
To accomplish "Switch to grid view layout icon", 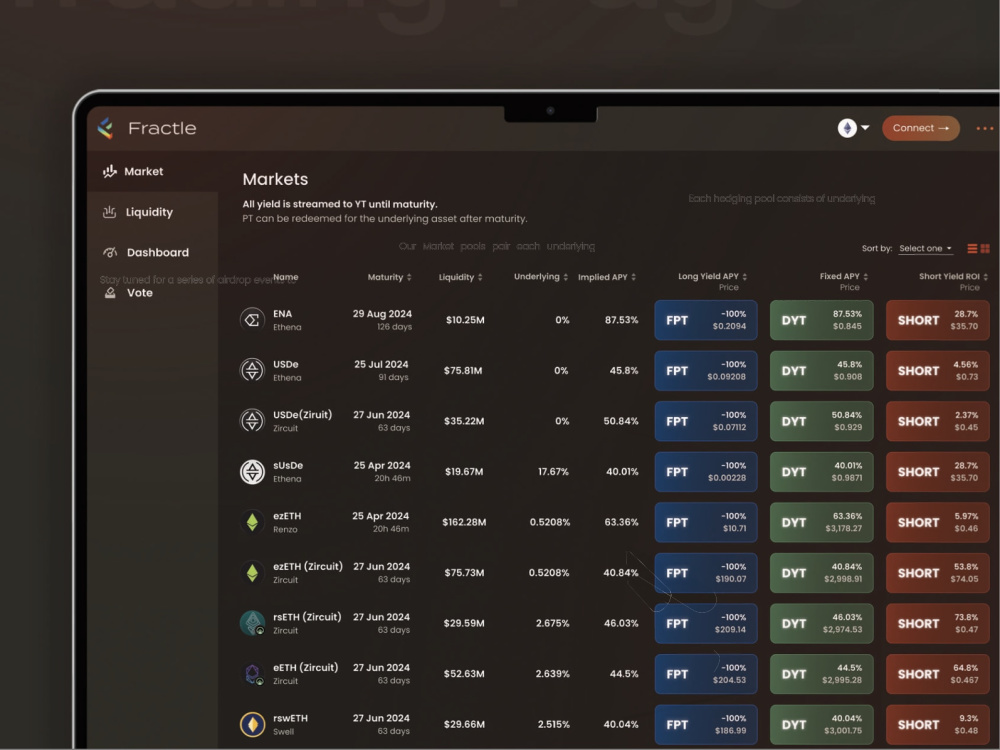I will (x=985, y=248).
